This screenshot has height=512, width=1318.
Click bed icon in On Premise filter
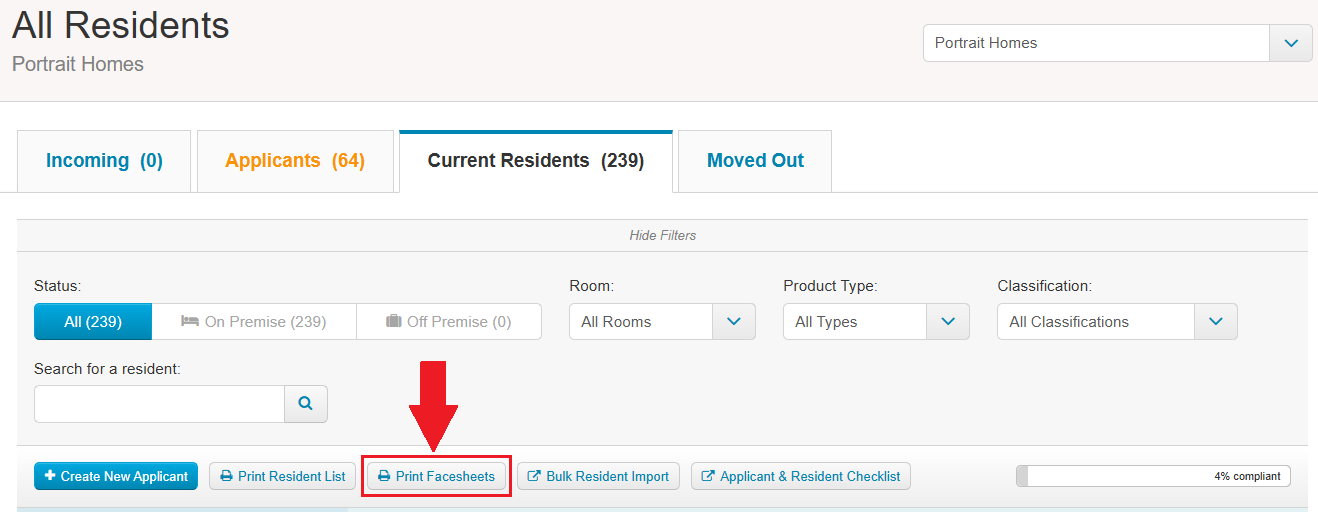pyautogui.click(x=189, y=322)
